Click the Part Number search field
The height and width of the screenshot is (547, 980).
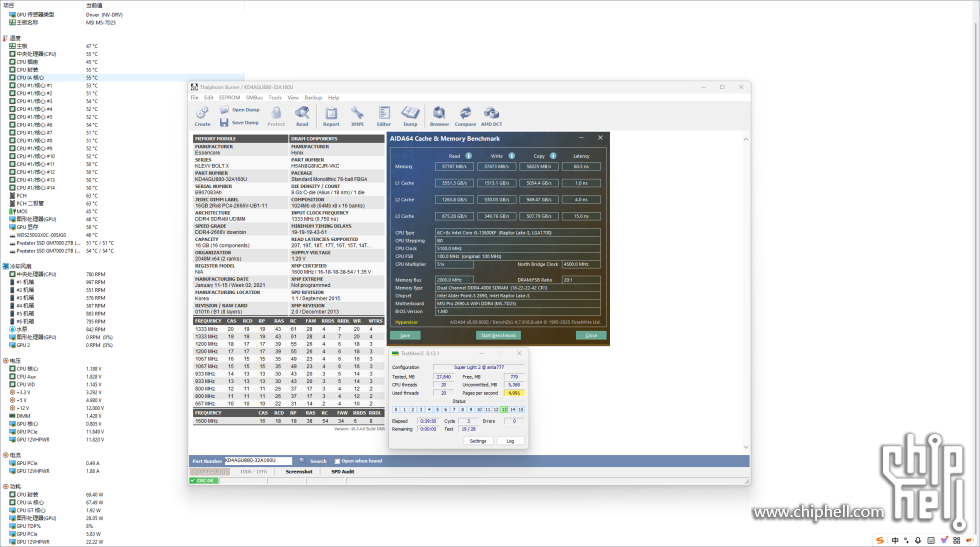(x=258, y=461)
